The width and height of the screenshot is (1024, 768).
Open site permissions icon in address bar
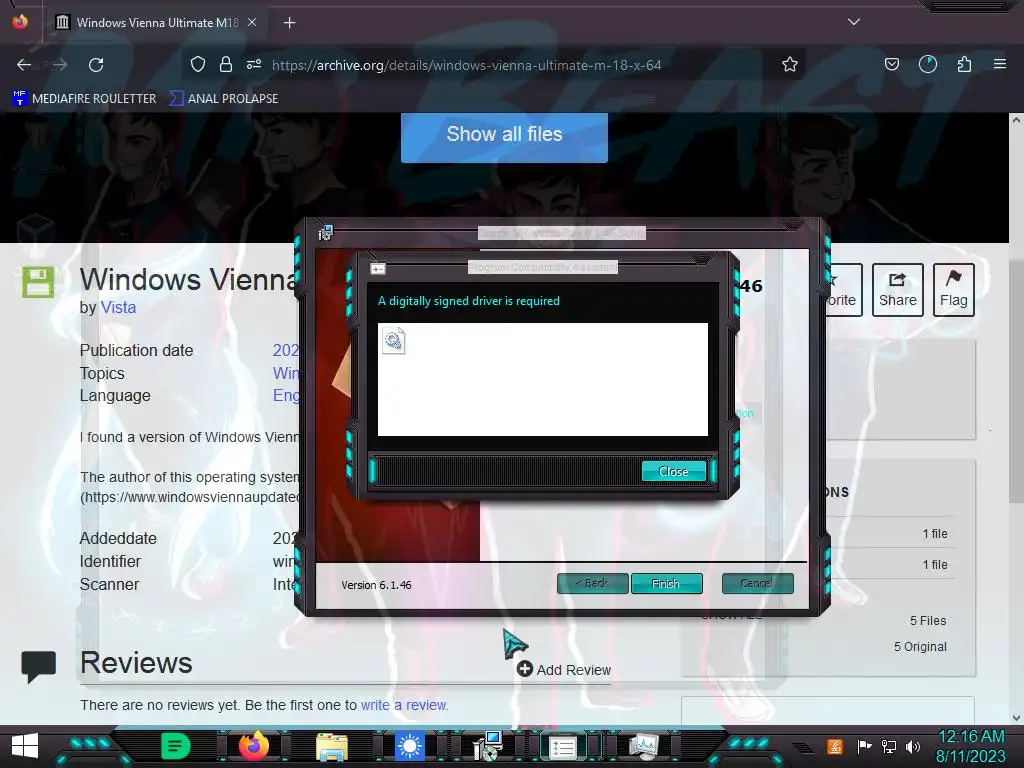(254, 65)
